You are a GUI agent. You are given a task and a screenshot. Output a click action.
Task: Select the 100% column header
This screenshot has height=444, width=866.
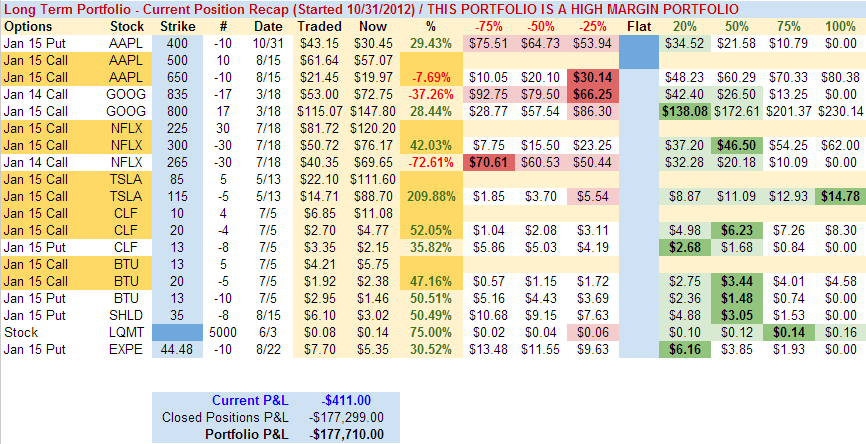click(x=838, y=28)
